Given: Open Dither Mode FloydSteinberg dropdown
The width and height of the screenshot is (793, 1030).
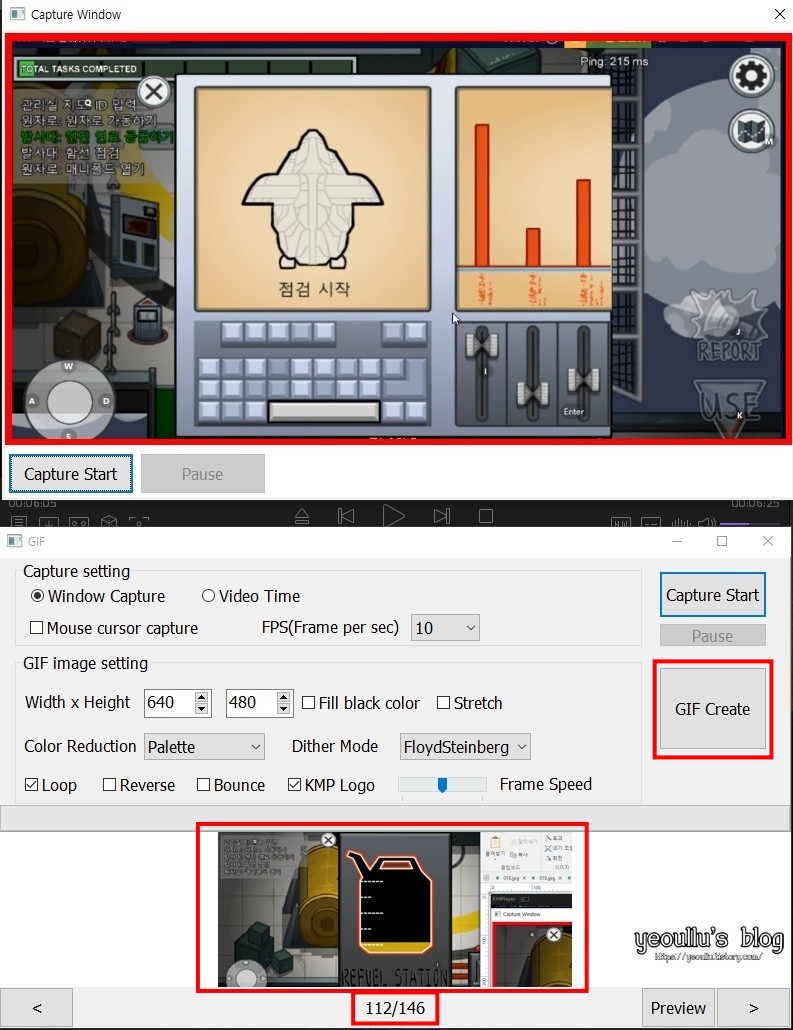Looking at the screenshot, I should (464, 747).
